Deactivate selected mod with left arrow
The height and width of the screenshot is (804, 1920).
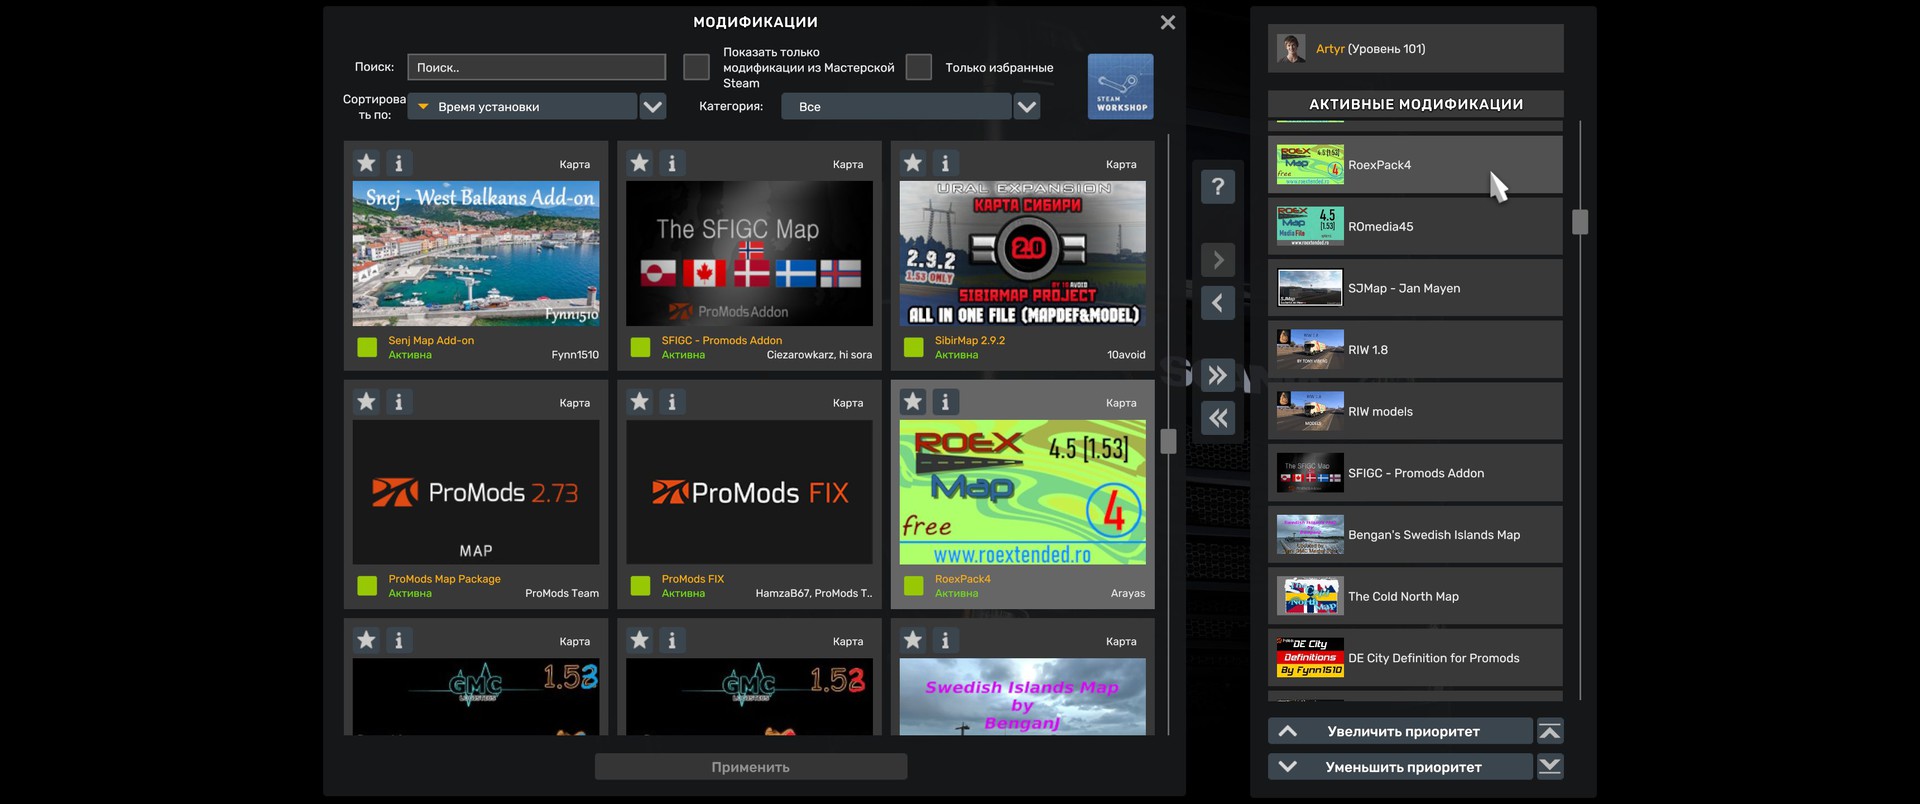pyautogui.click(x=1218, y=303)
